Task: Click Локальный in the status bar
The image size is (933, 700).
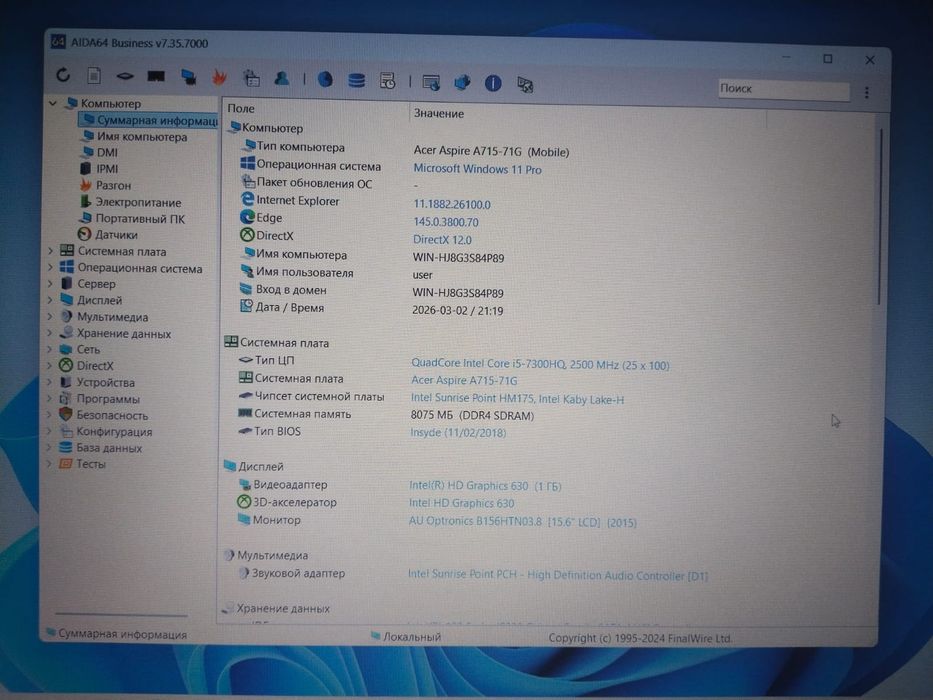Action: [x=412, y=636]
